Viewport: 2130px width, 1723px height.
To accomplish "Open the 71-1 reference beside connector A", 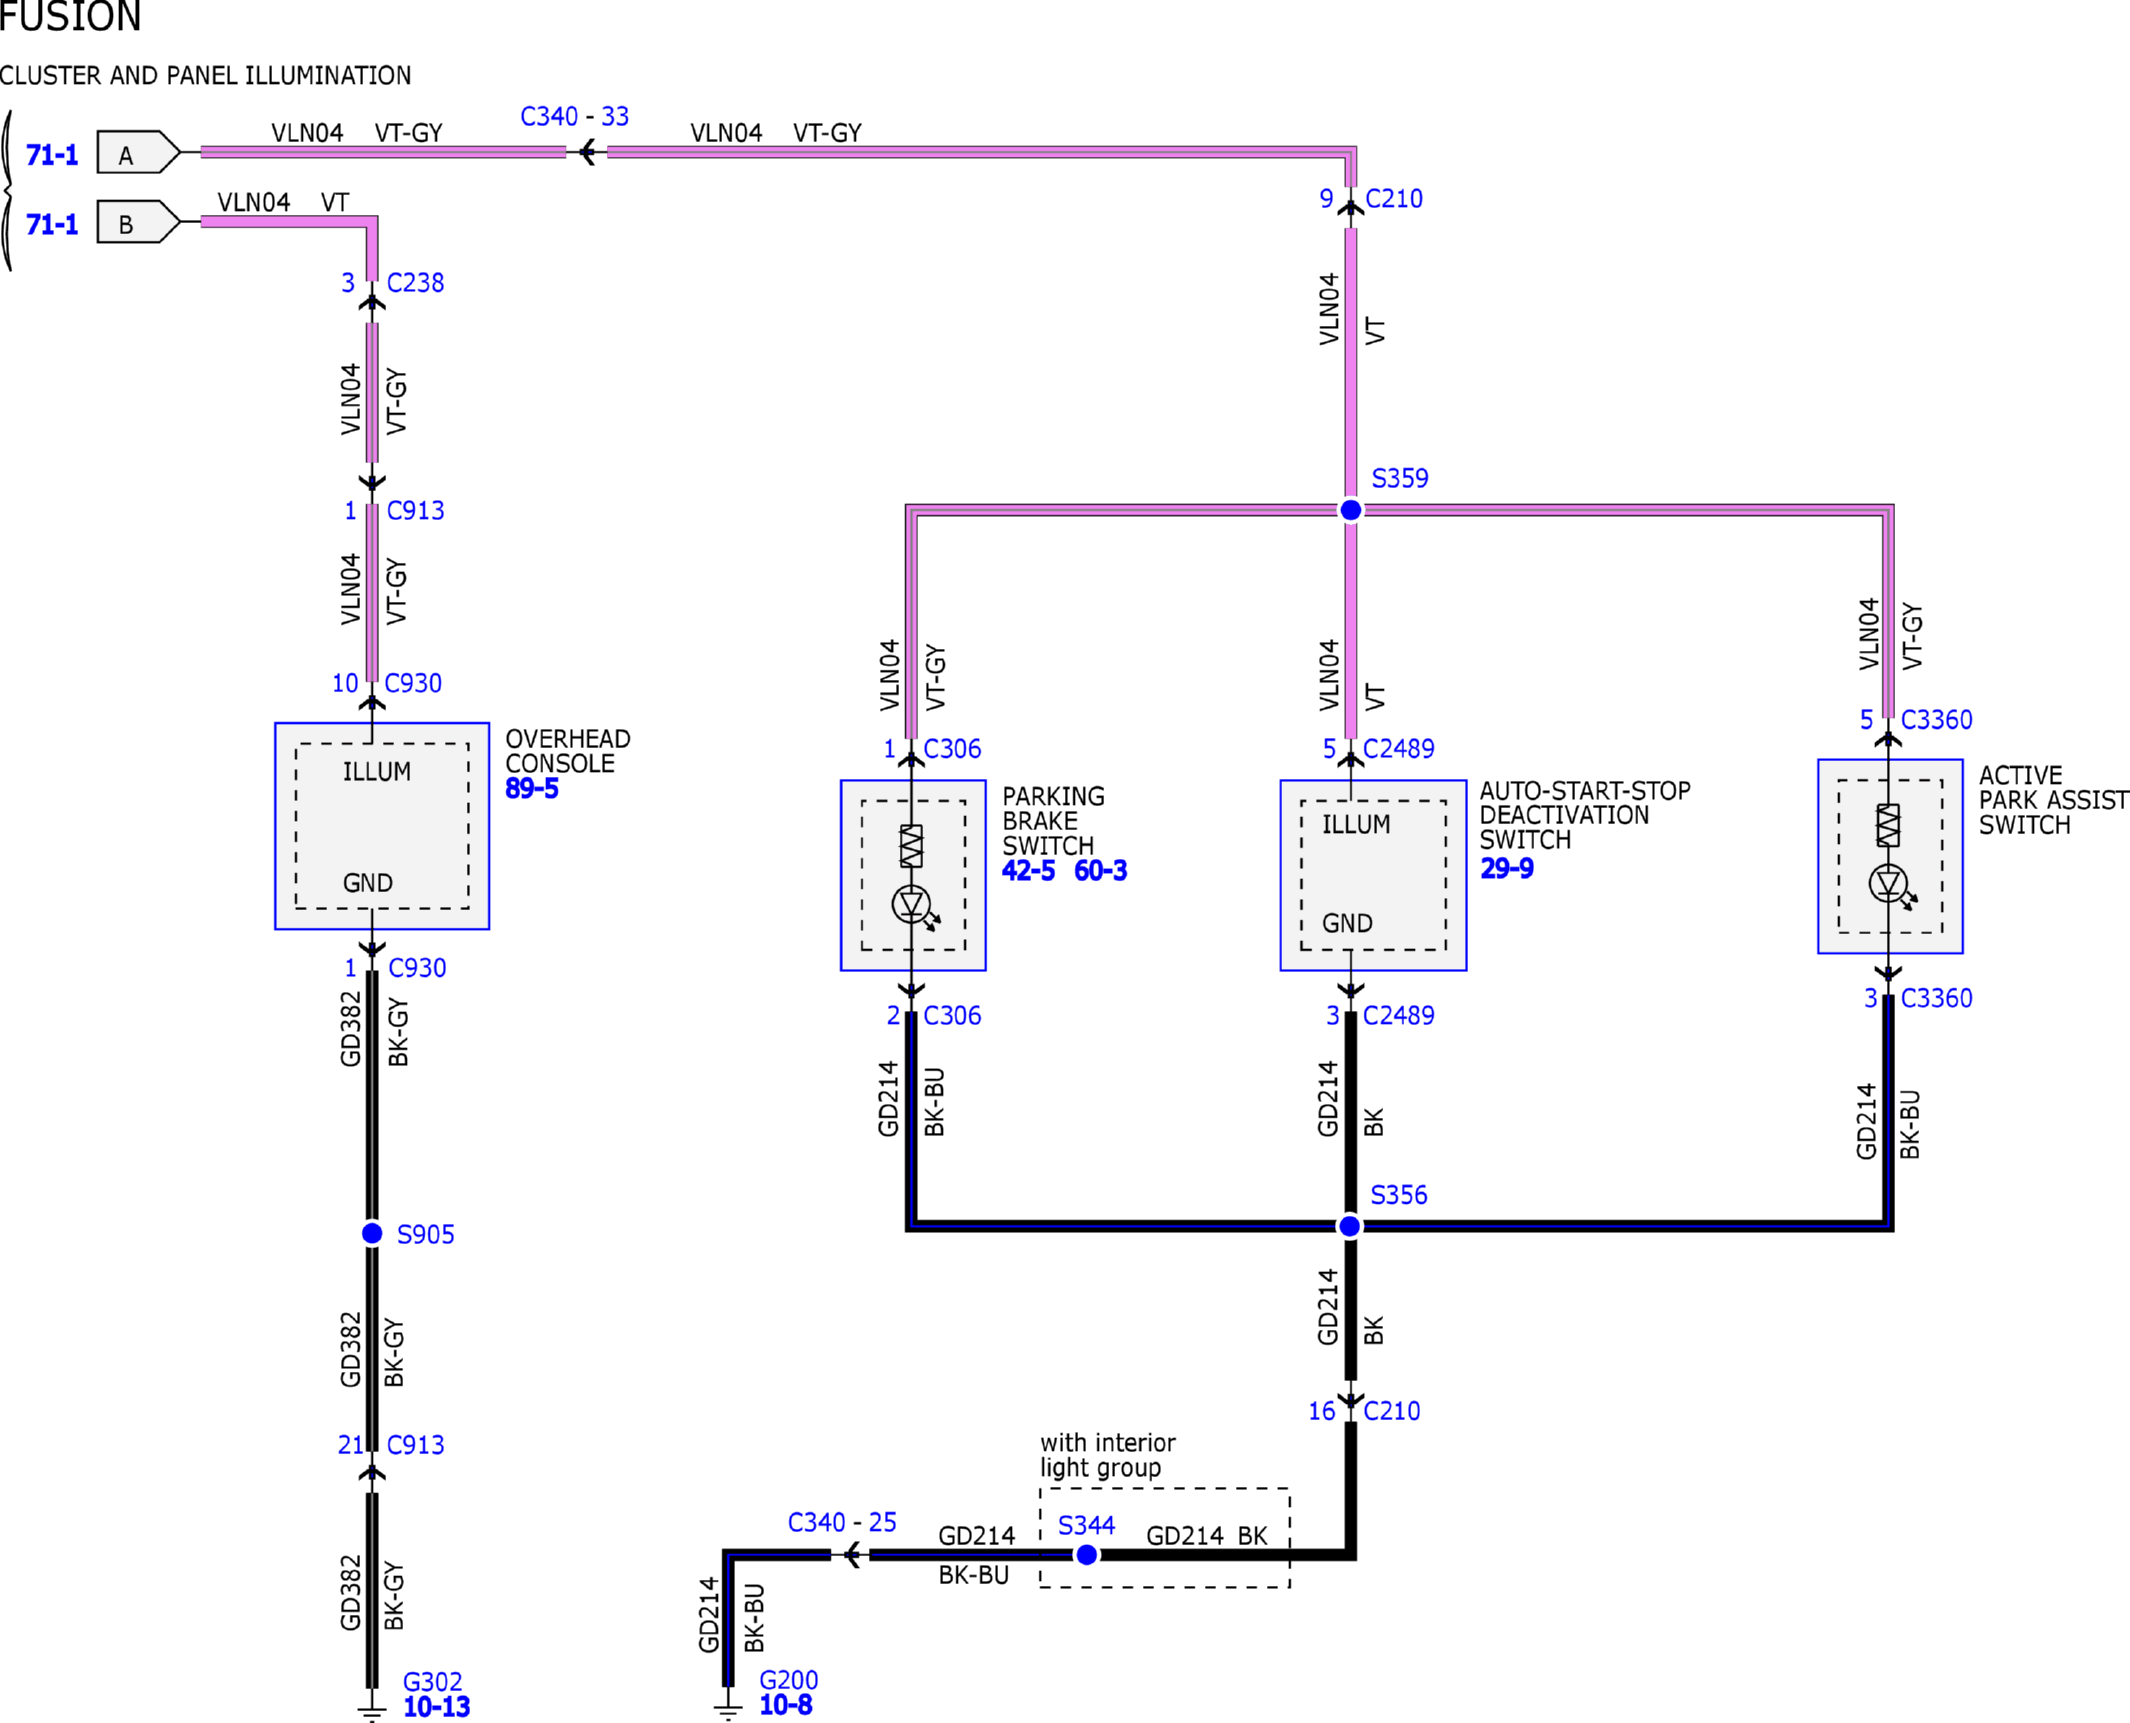I will (x=52, y=155).
